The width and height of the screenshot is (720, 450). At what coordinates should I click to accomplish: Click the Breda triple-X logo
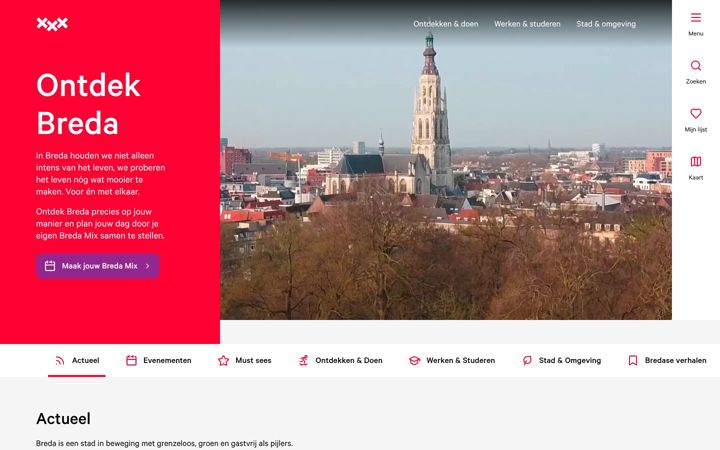(52, 24)
